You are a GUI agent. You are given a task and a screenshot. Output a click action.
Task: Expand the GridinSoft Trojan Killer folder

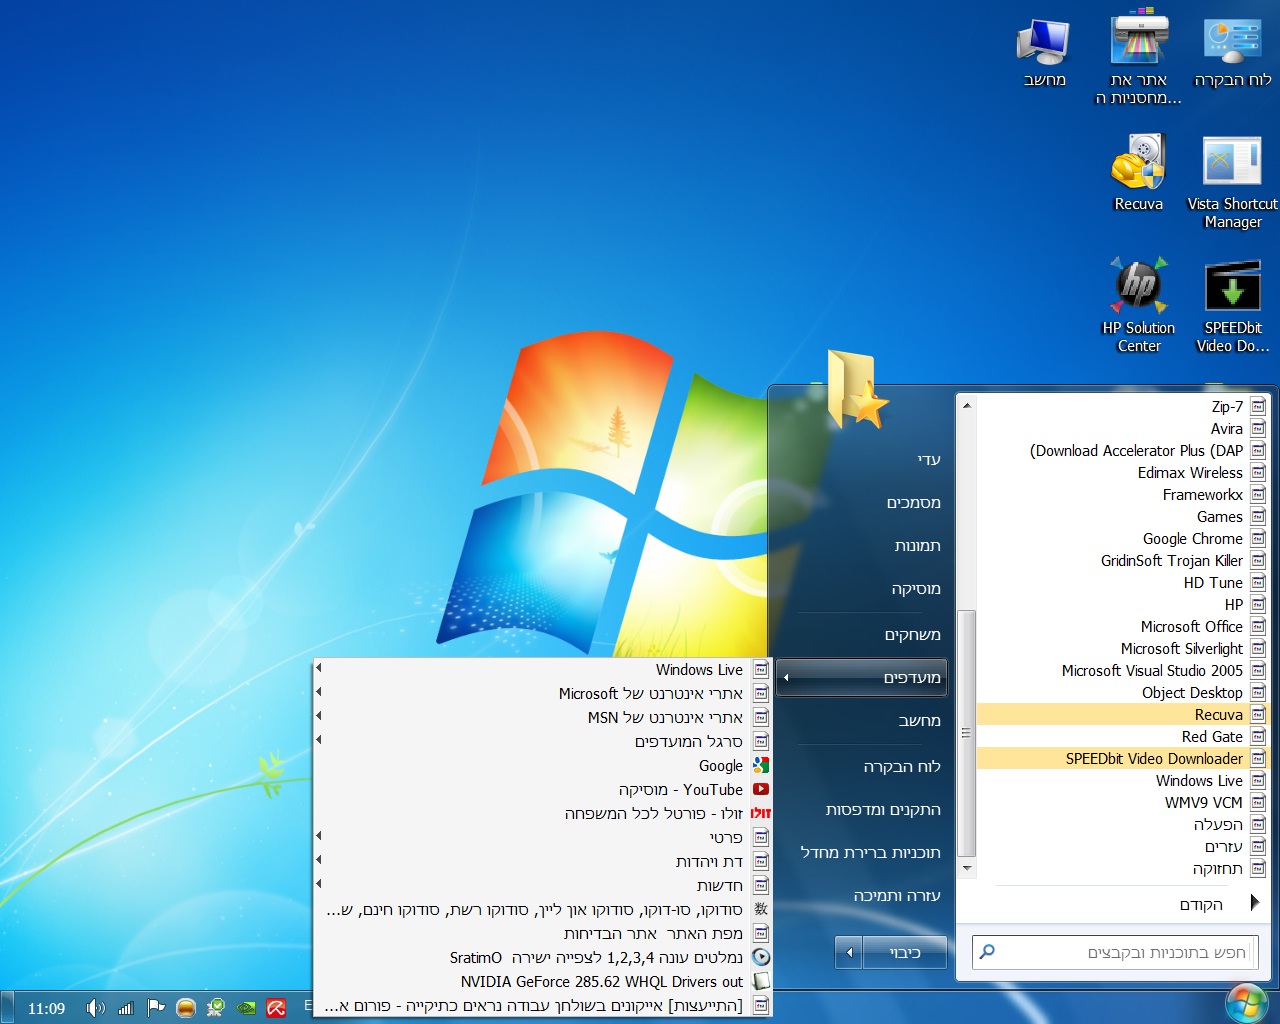1122,561
